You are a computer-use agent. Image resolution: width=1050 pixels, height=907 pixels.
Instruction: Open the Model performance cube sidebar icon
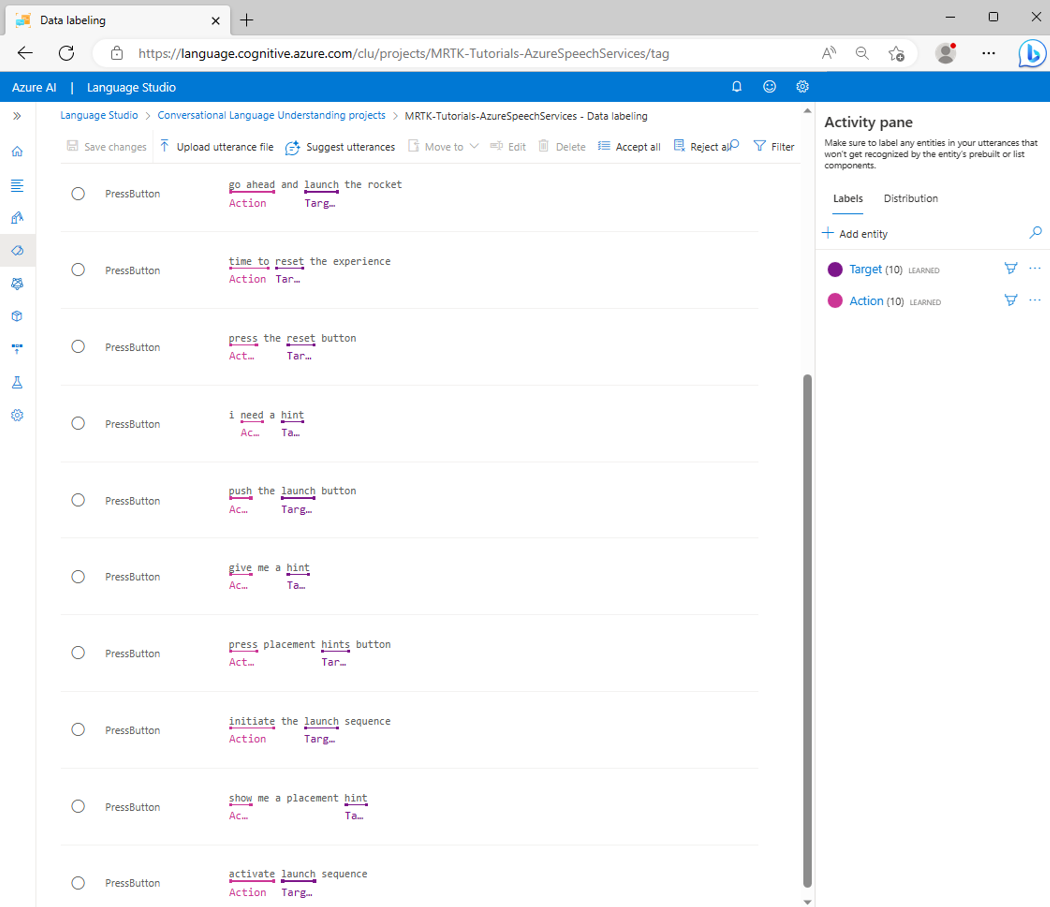tap(17, 316)
